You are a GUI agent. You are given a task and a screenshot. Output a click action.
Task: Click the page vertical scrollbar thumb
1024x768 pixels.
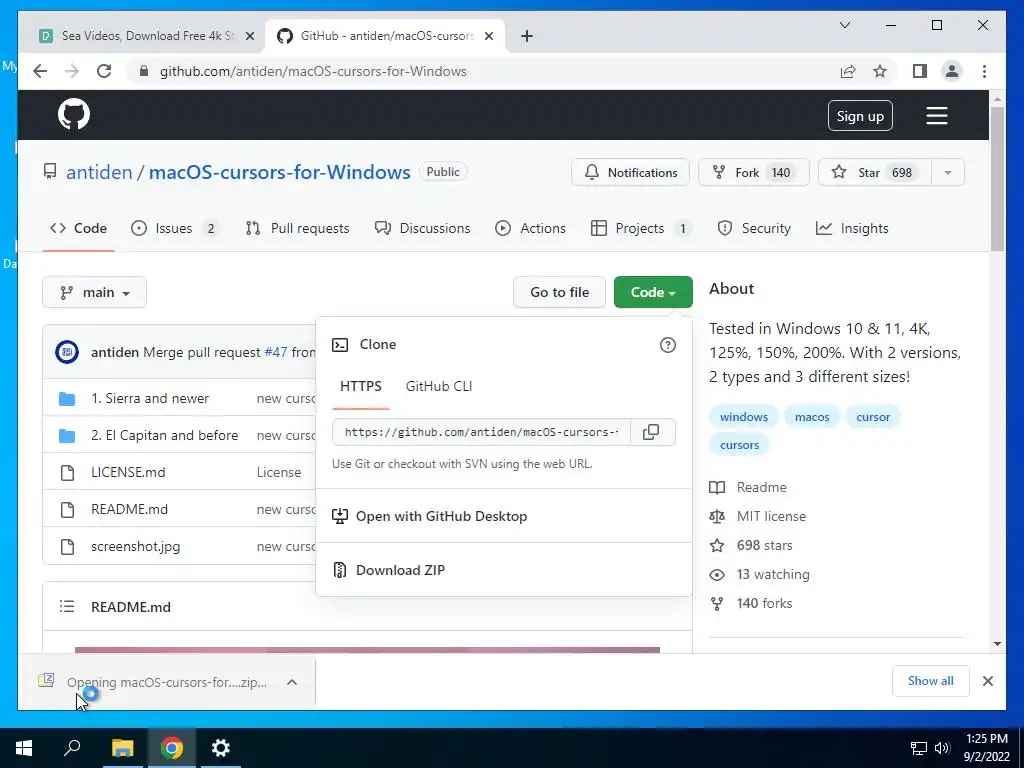point(997,178)
